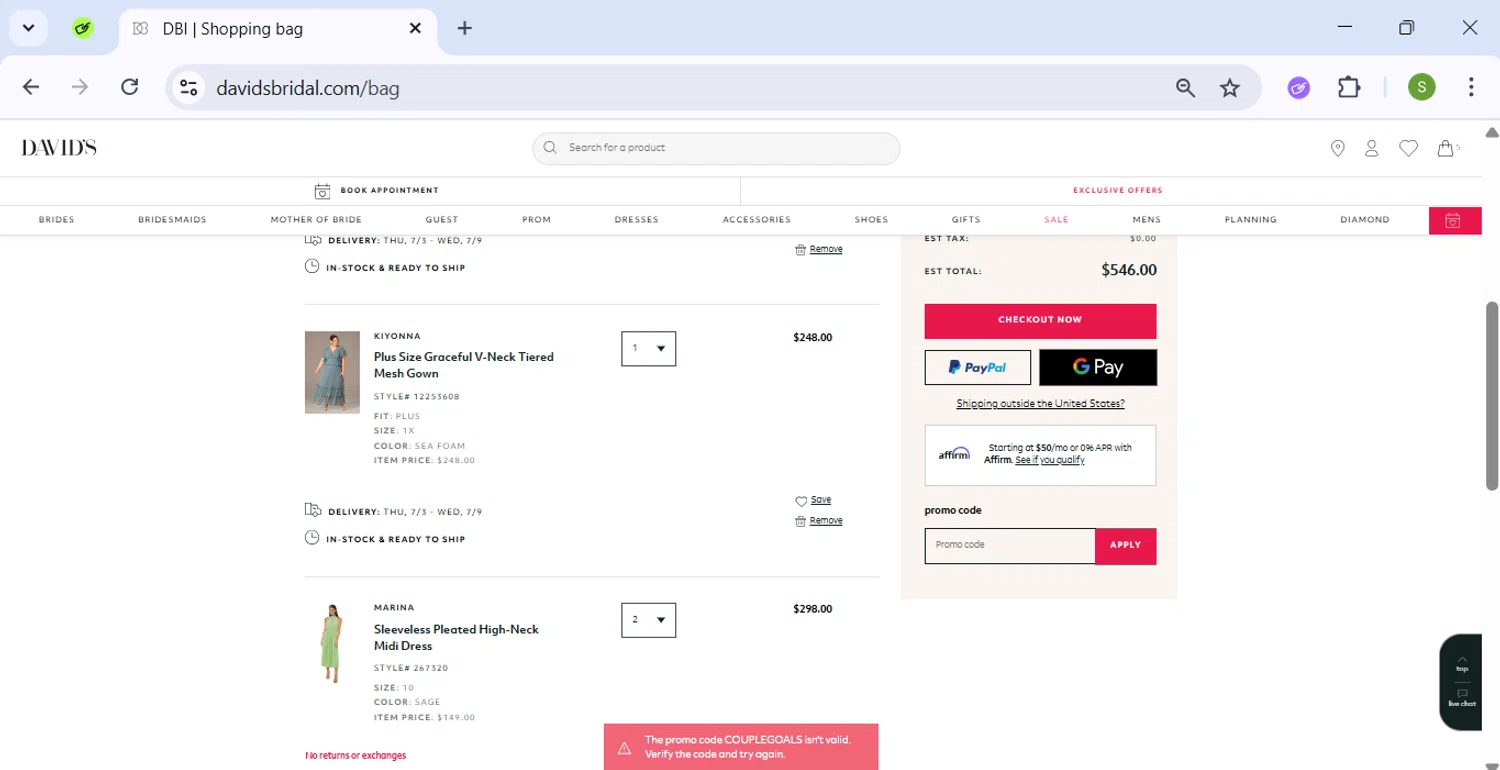This screenshot has height=770, width=1500.
Task: Click the purple extension icon in toolbar
Action: point(1298,88)
